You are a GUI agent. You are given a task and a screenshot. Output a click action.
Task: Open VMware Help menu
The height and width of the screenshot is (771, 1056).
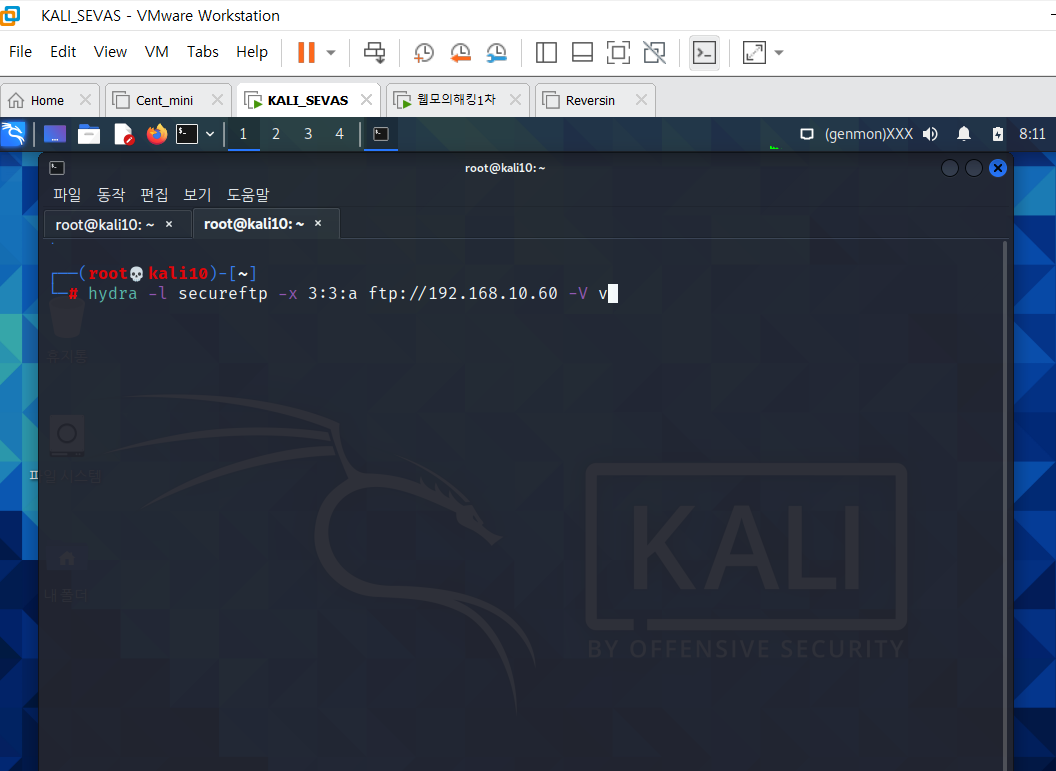pyautogui.click(x=252, y=52)
